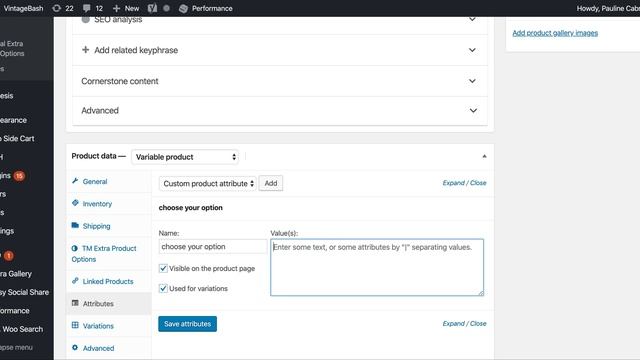The height and width of the screenshot is (360, 640).
Task: Click the gray SEO analysis status dot
Action: pyautogui.click(x=85, y=20)
